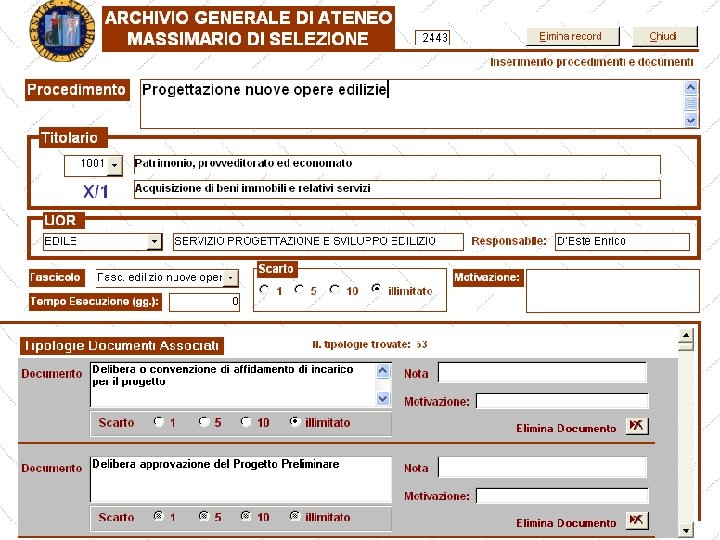Click the Patrimonio, provveditorato ed economato field

click(397, 164)
